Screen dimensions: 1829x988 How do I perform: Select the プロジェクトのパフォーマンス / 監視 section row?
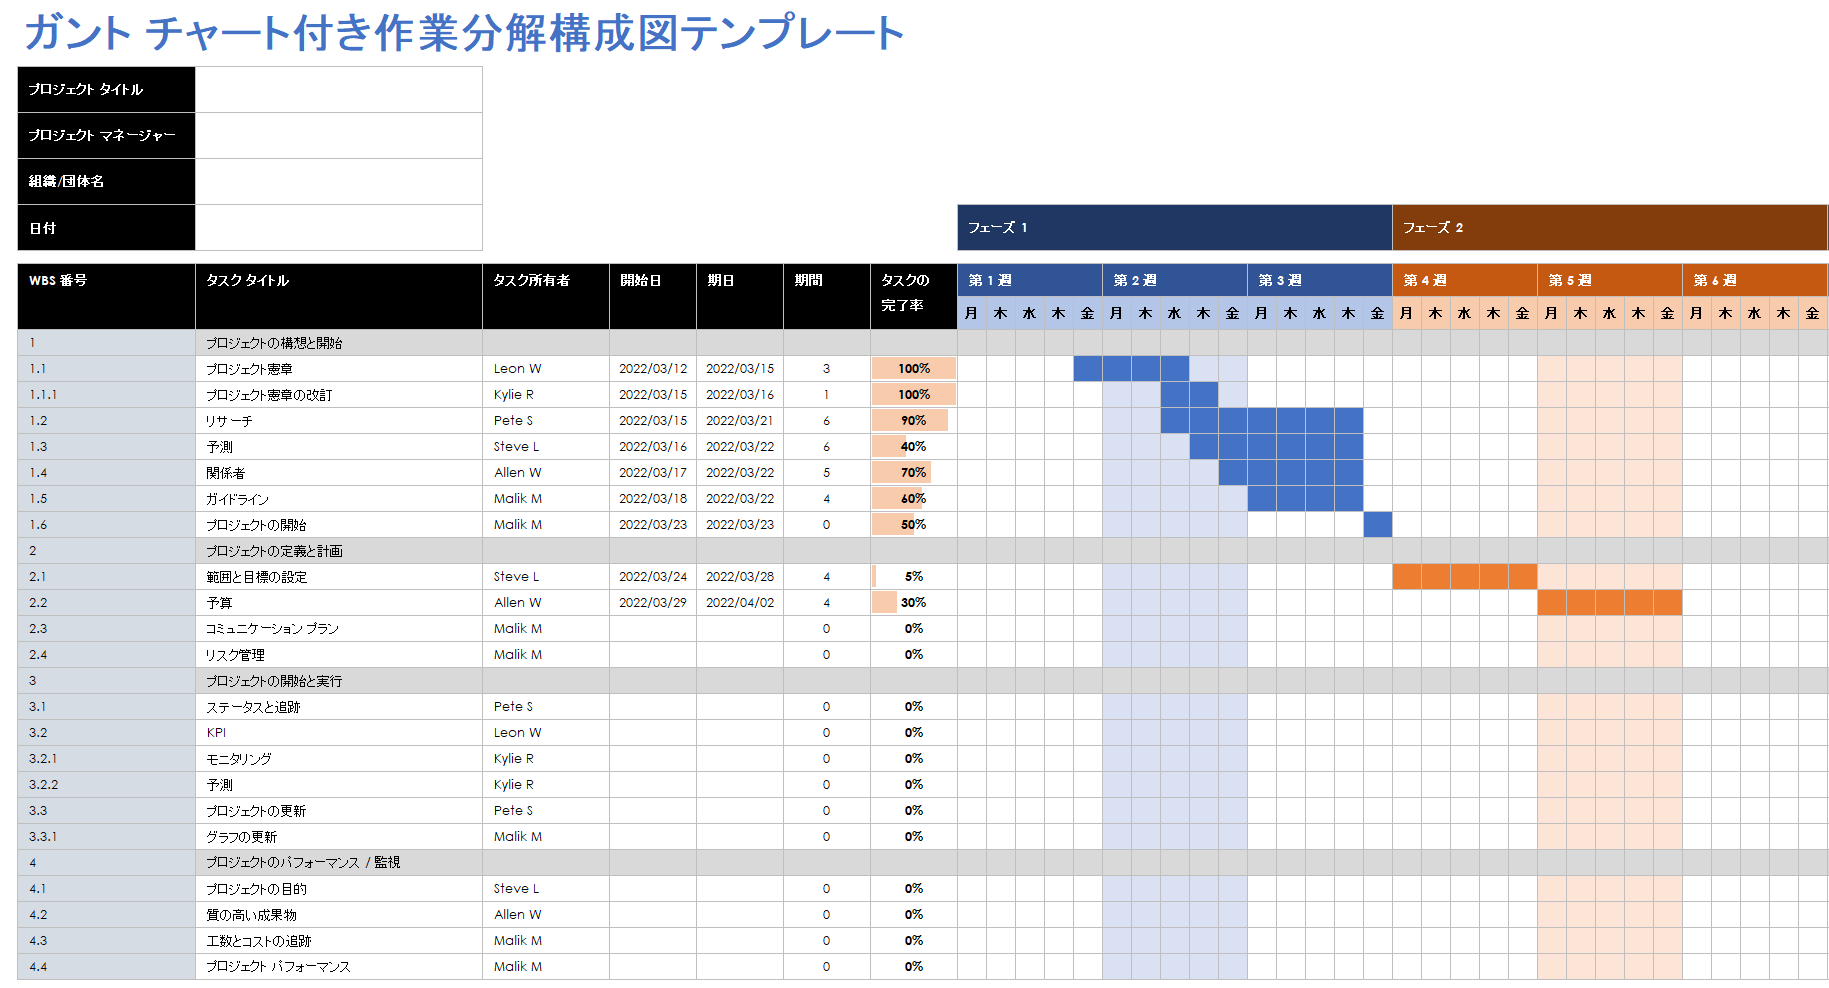point(922,863)
